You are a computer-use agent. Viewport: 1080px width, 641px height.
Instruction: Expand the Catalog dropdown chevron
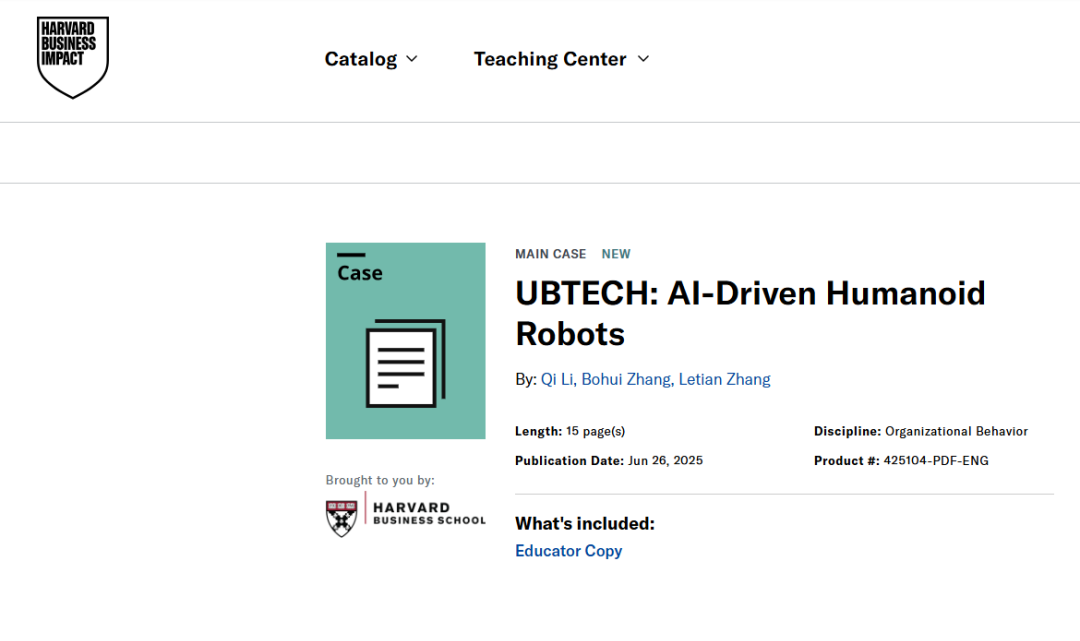[x=412, y=59]
